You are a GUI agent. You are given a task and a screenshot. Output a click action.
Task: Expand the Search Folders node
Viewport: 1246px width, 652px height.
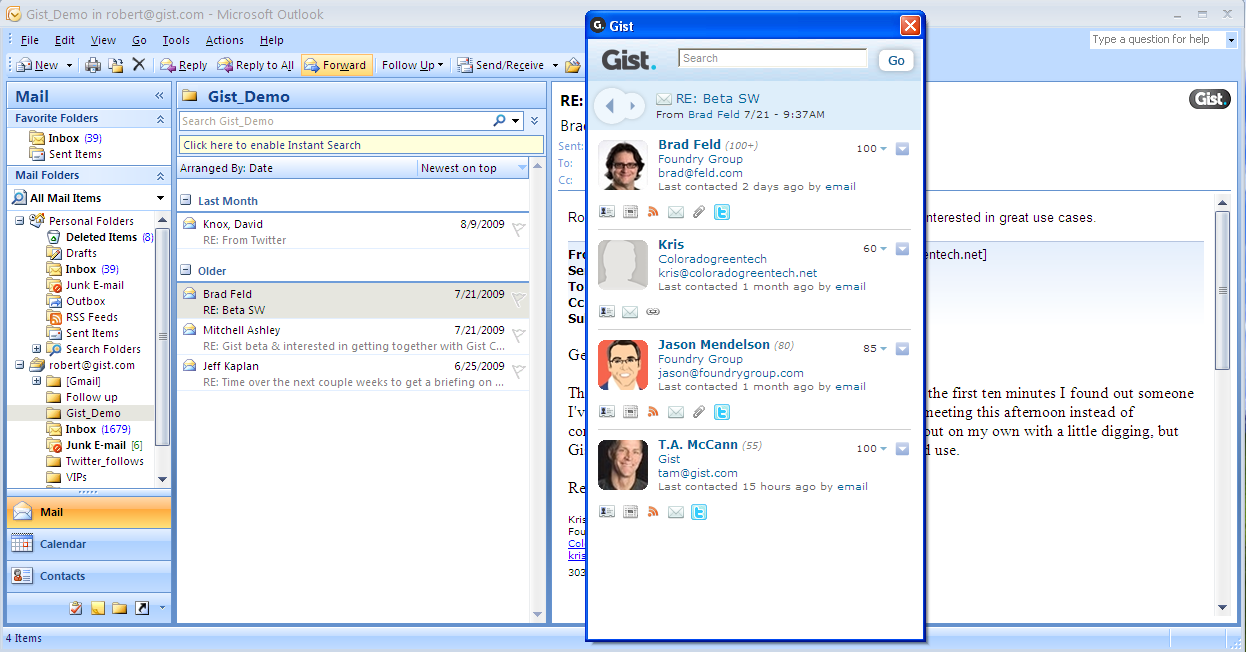(37, 349)
